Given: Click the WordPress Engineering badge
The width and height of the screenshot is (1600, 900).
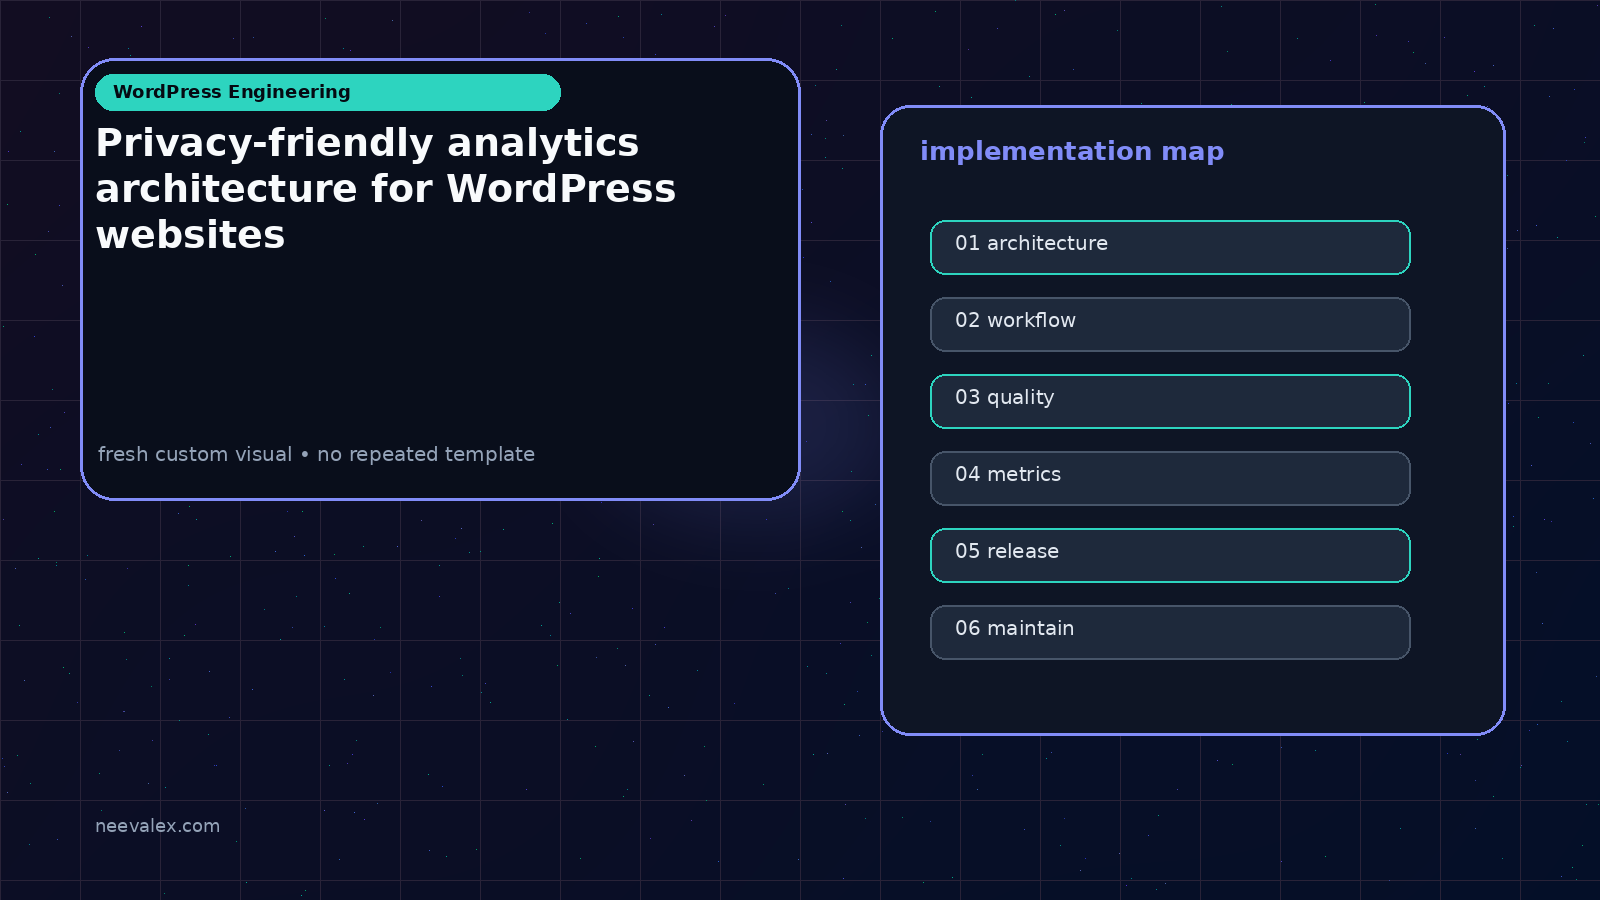Looking at the screenshot, I should tap(328, 92).
